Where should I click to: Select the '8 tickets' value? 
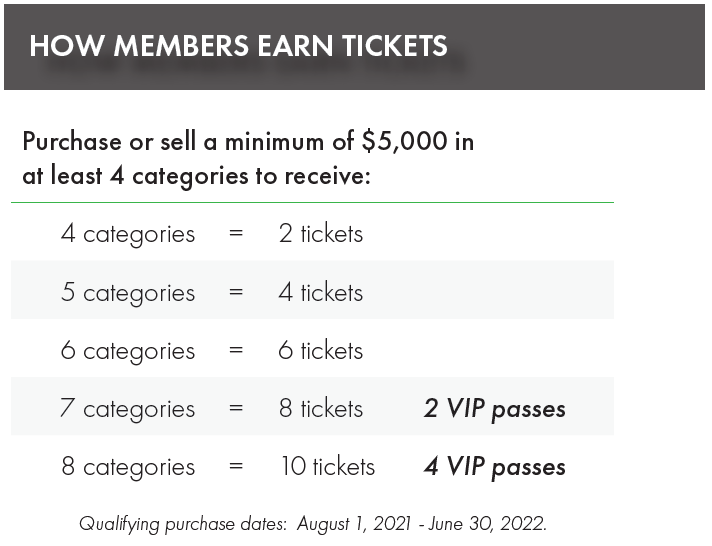pyautogui.click(x=321, y=408)
